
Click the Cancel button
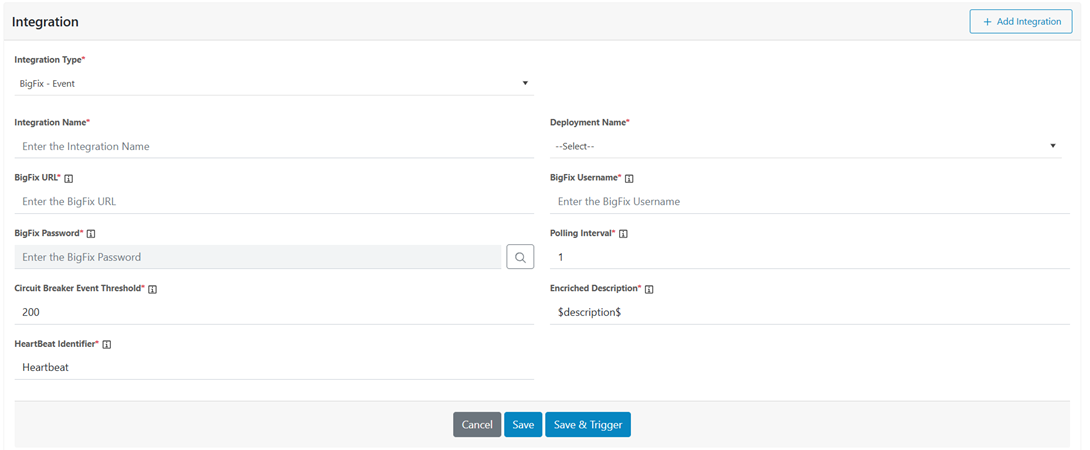(477, 425)
